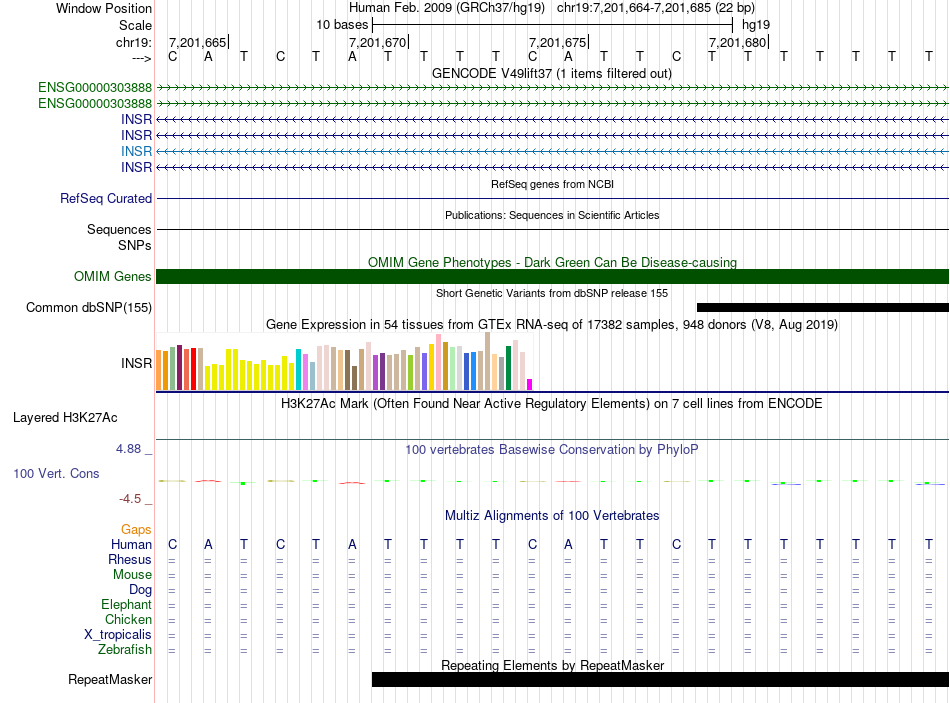Click the 100 Vert. Cons track label
Image resolution: width=950 pixels, height=703 pixels.
tap(56, 473)
